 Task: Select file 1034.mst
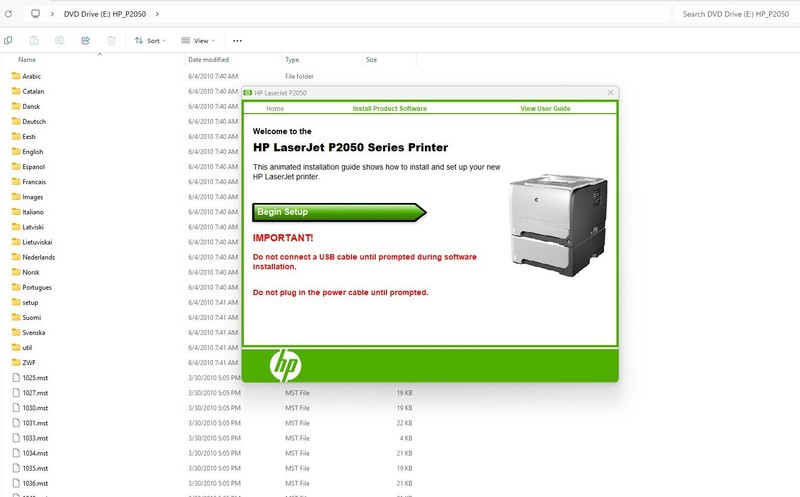(x=35, y=453)
